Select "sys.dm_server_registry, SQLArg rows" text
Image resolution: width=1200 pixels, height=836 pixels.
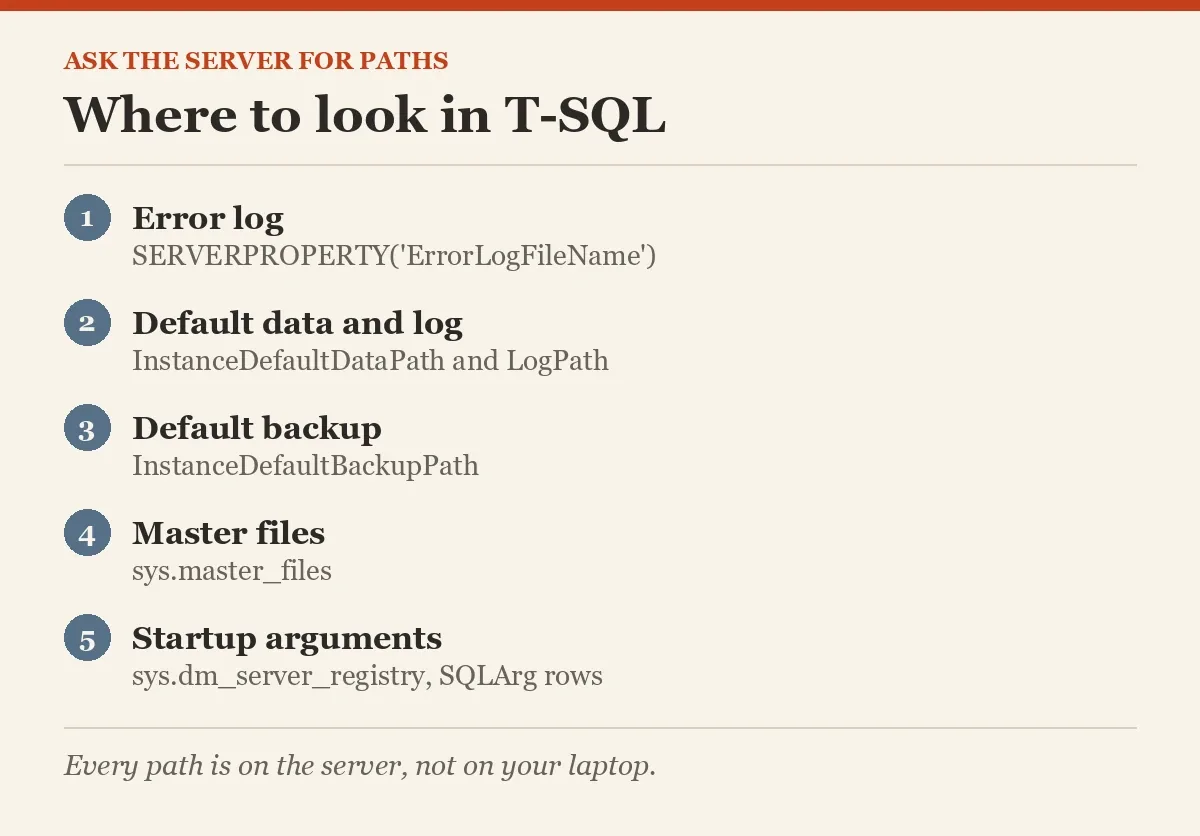367,676
